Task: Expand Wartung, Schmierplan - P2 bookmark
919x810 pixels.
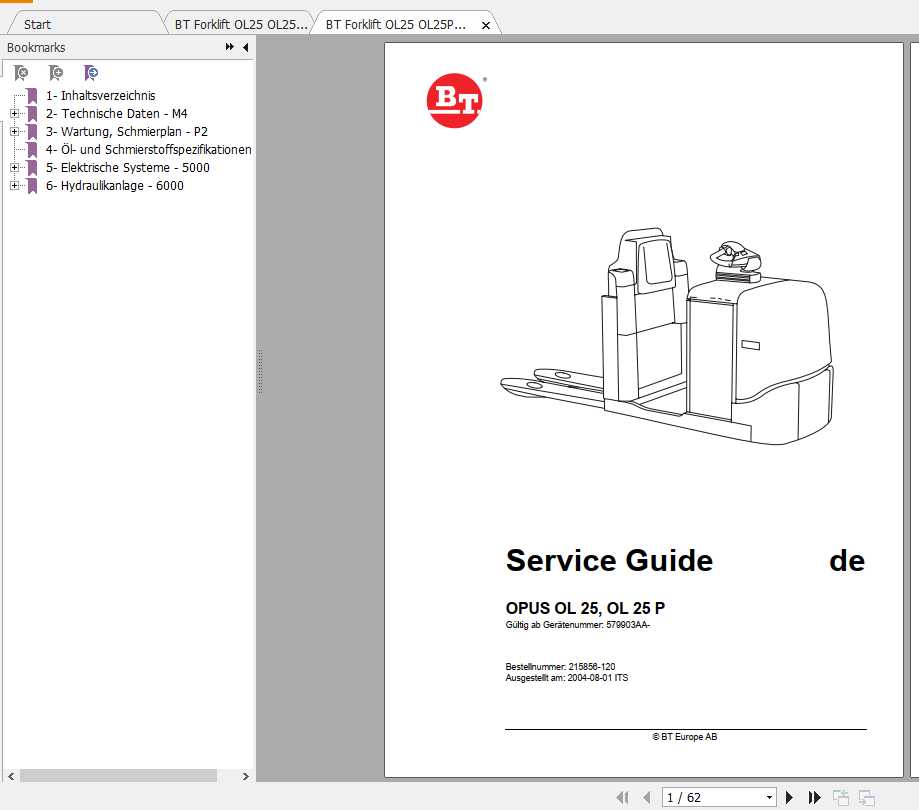Action: 14,132
